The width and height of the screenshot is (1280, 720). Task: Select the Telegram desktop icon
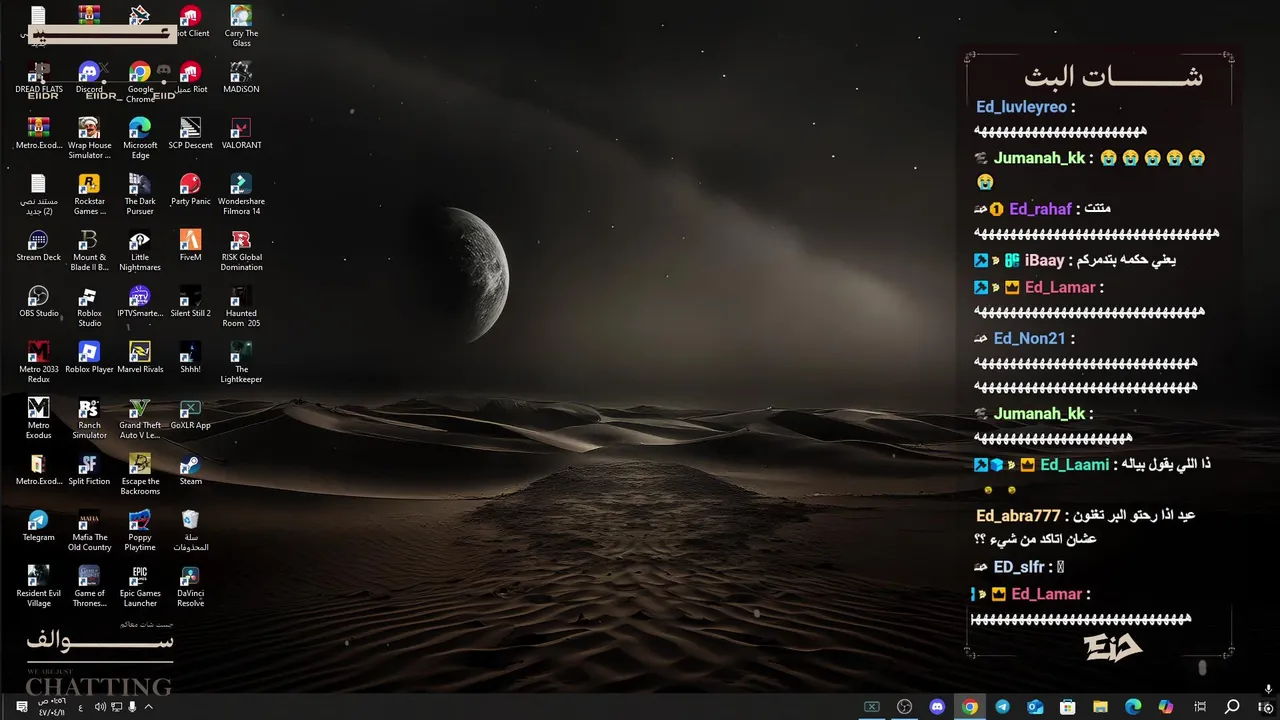point(39,526)
